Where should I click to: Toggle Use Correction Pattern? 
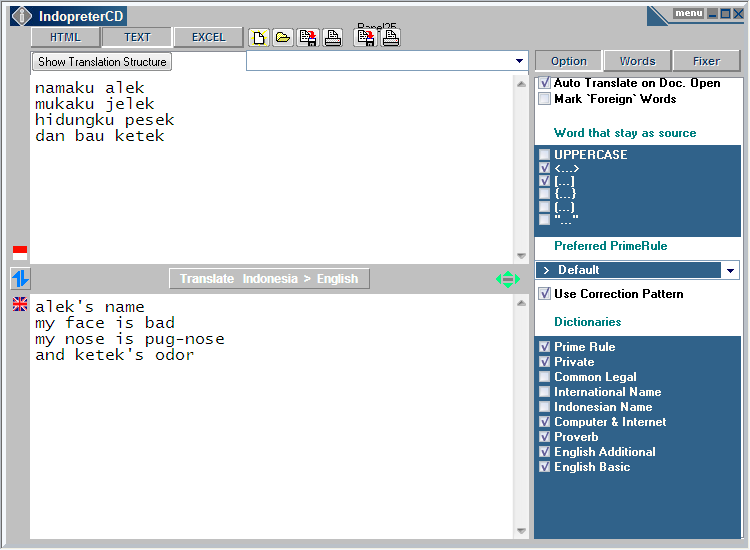coord(544,294)
